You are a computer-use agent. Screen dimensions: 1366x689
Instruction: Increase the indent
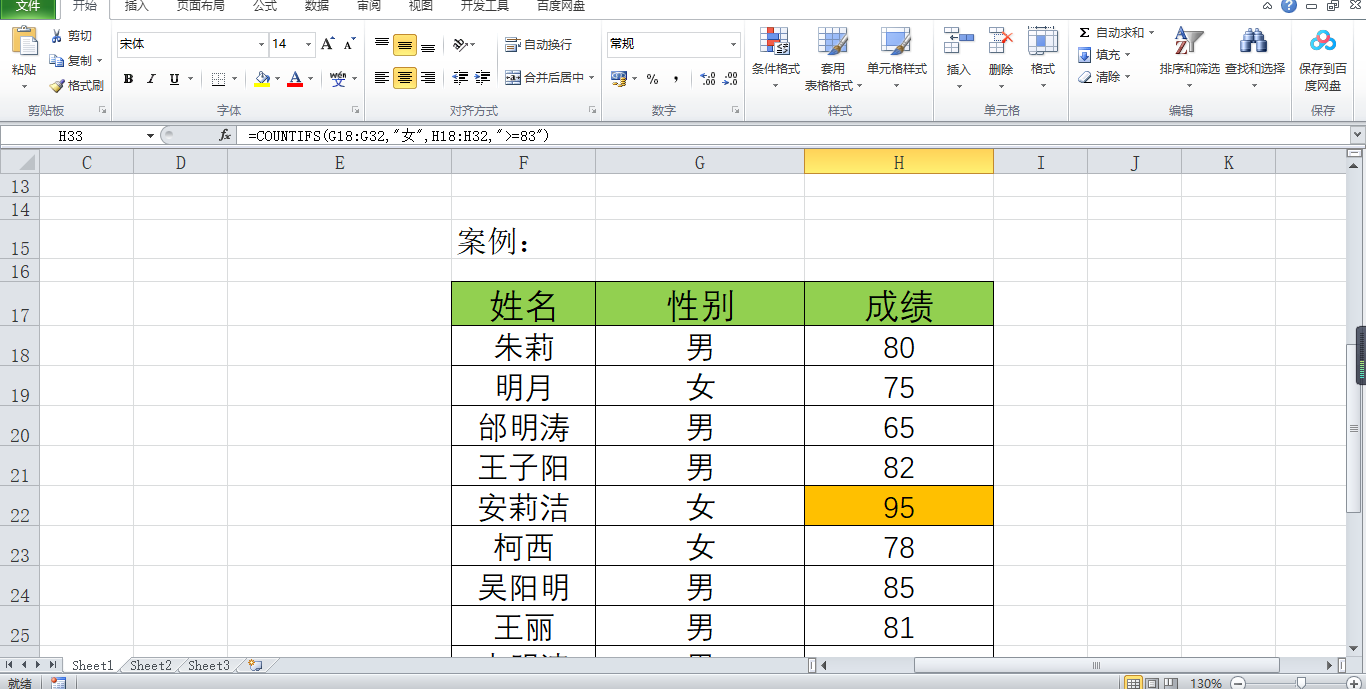[x=483, y=78]
